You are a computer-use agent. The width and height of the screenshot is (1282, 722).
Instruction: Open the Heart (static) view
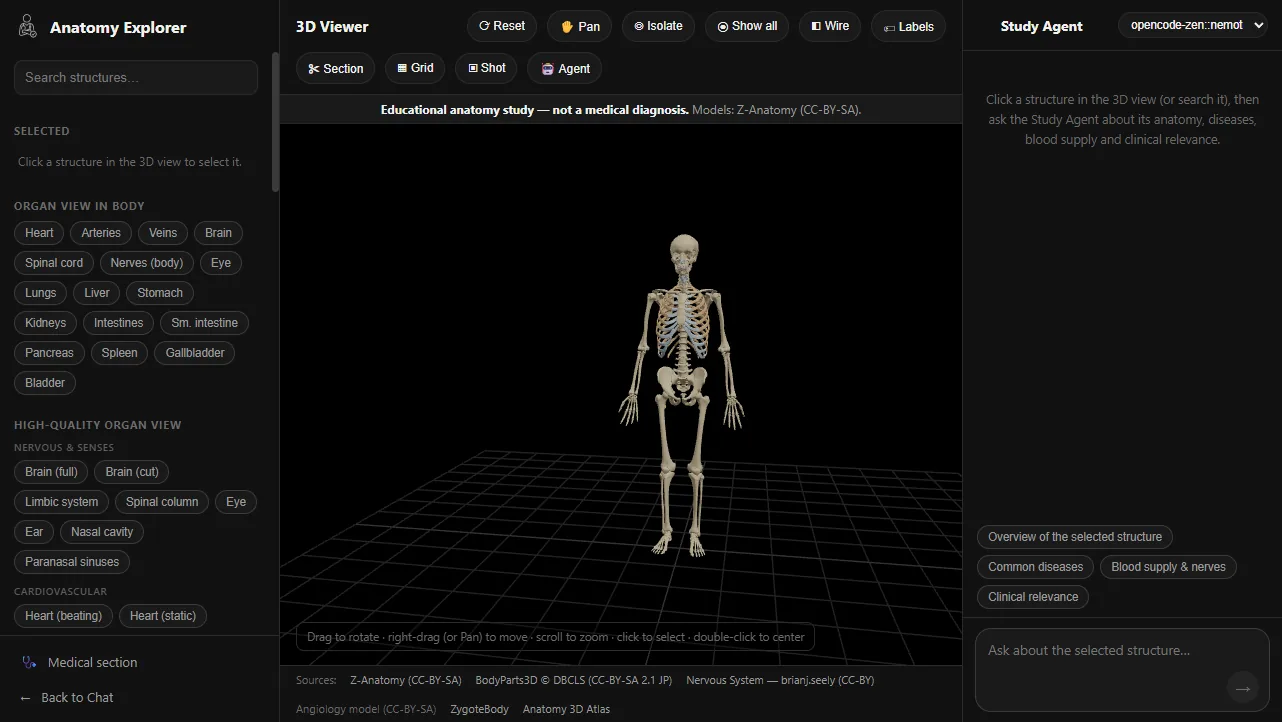click(x=163, y=616)
